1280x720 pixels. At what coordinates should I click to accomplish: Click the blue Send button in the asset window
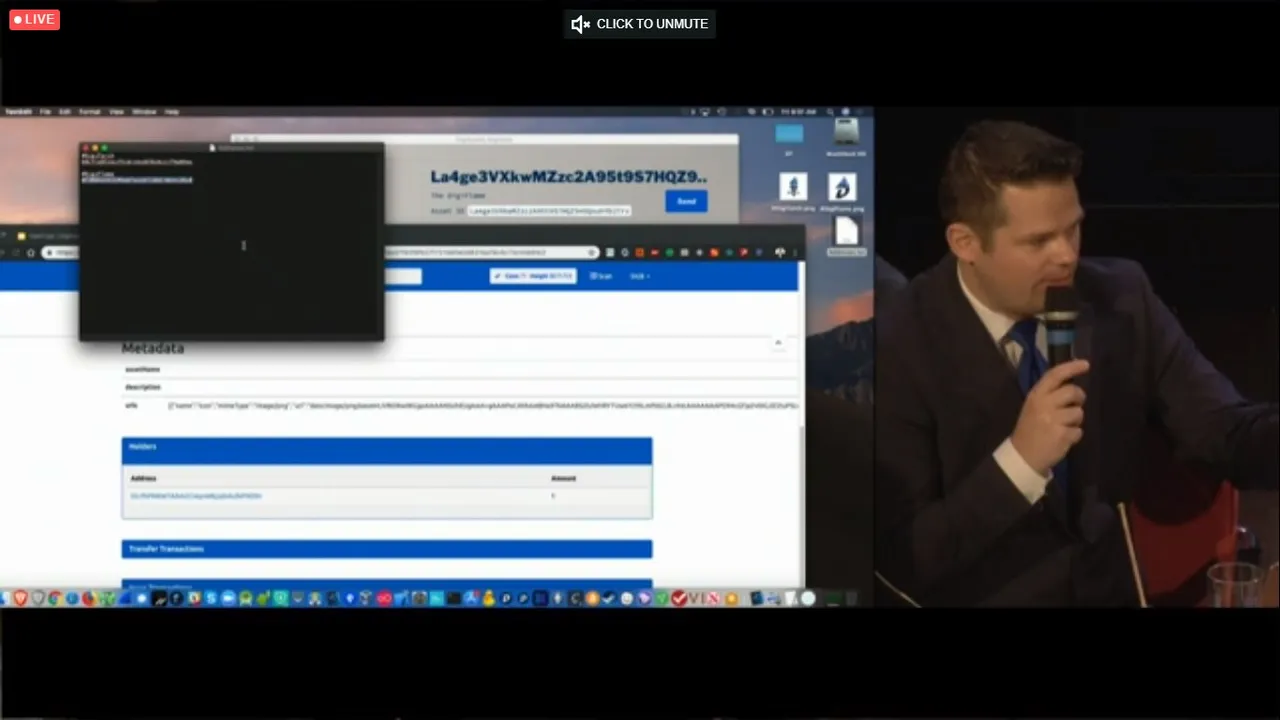click(x=686, y=201)
